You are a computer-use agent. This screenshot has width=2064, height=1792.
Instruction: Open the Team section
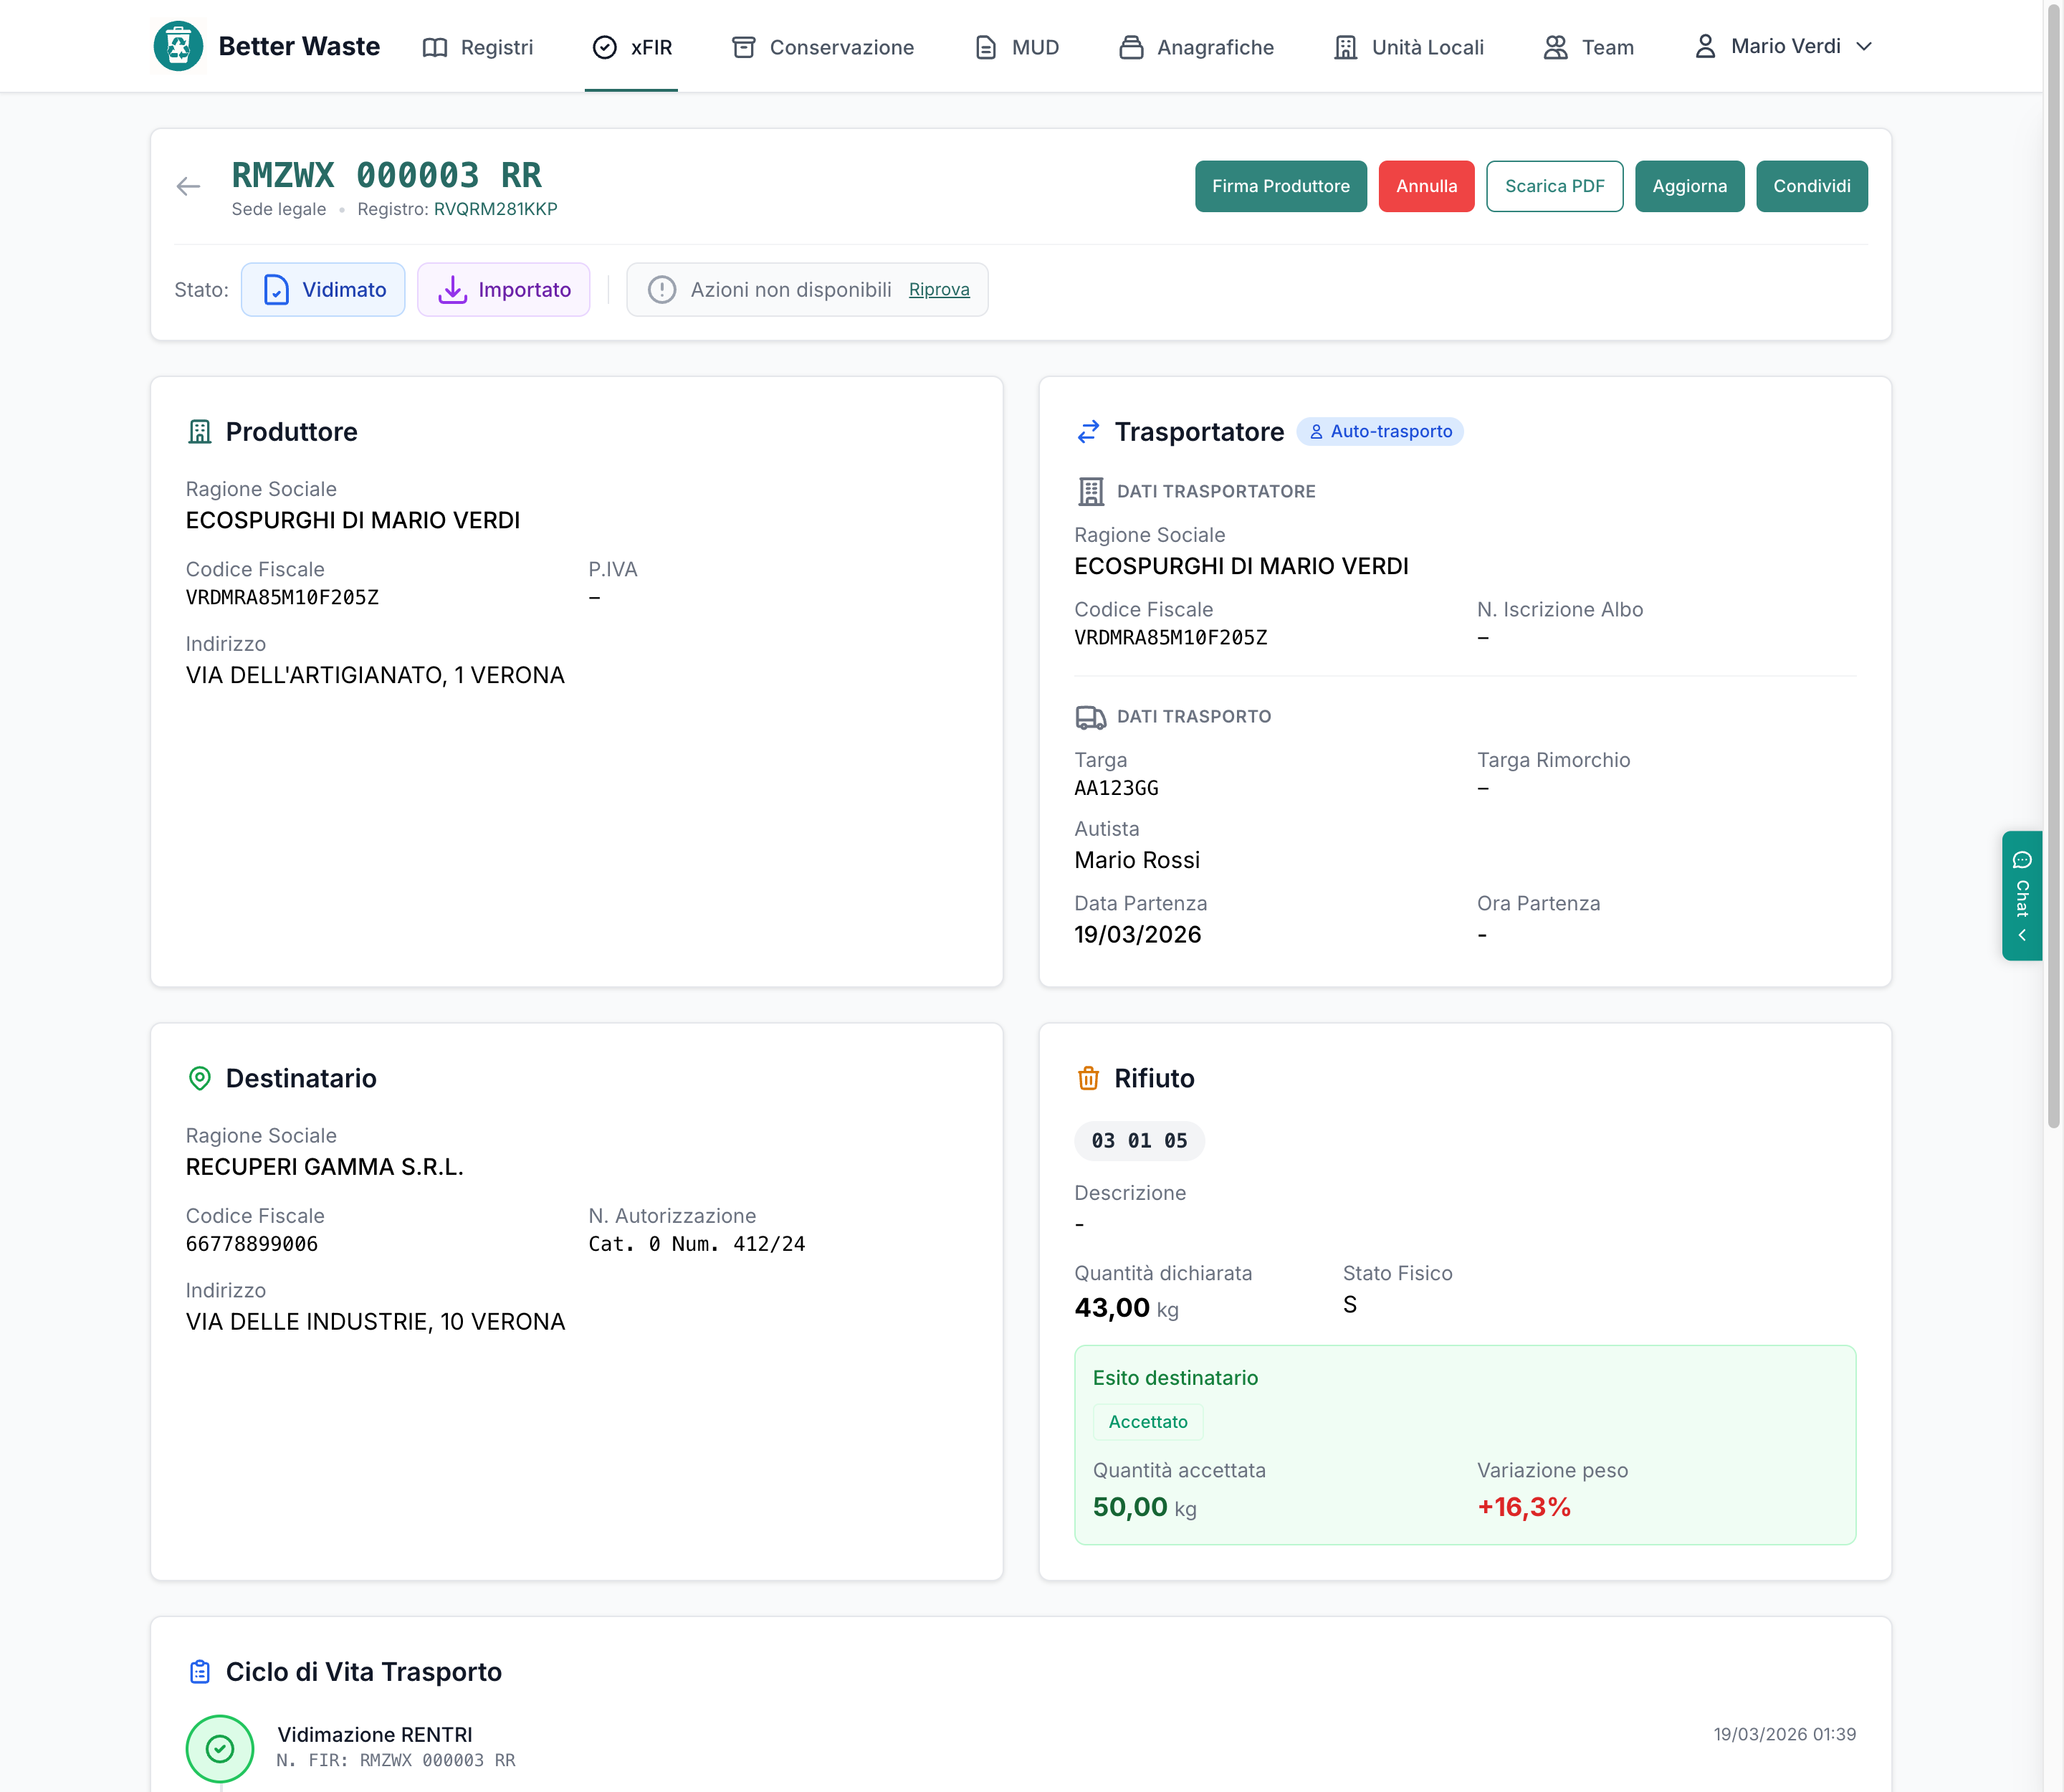coord(1588,47)
